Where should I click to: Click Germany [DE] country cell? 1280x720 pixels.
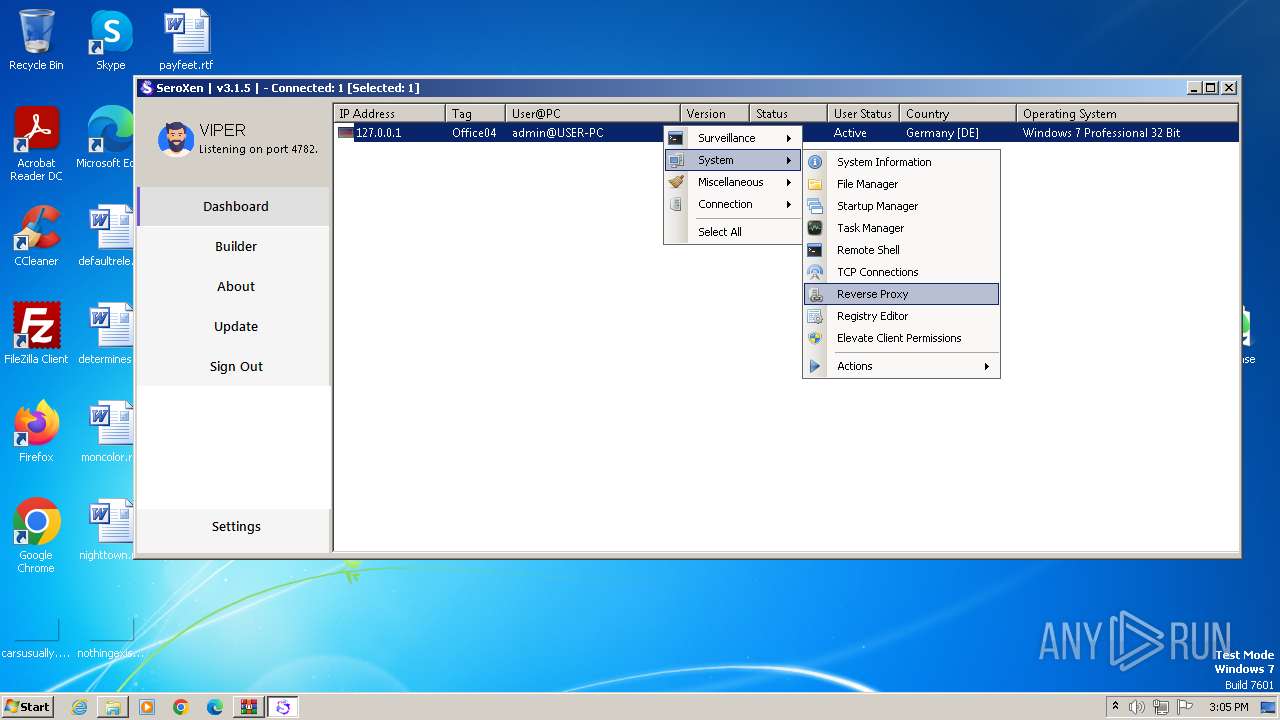[942, 133]
